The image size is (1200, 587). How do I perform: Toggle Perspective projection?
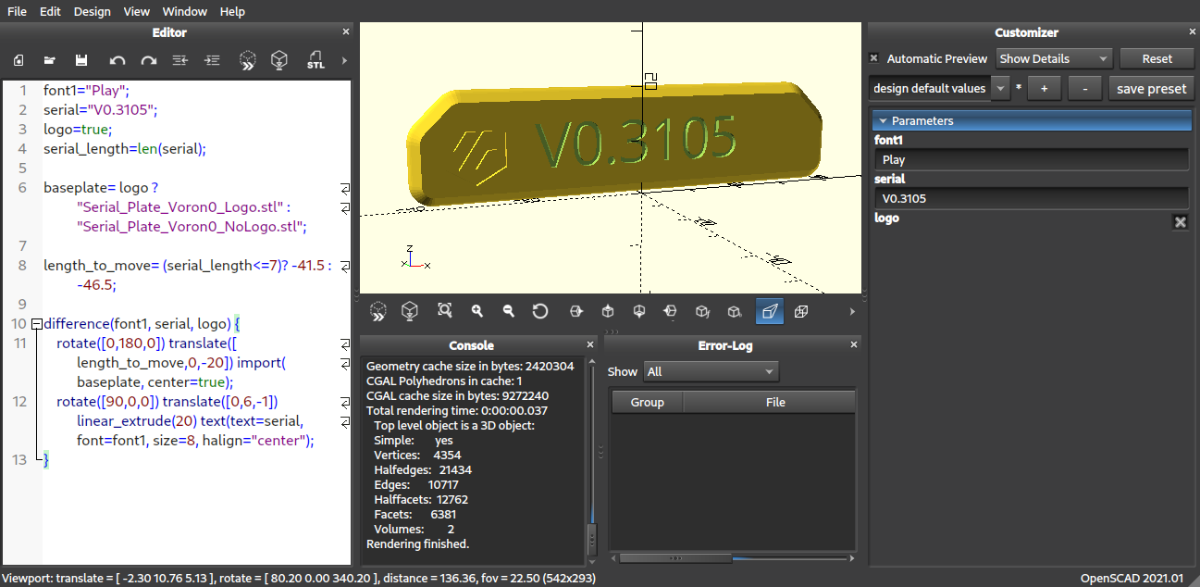click(769, 311)
